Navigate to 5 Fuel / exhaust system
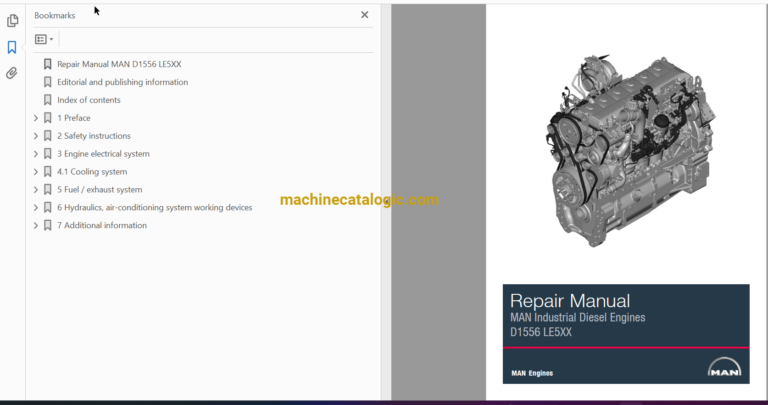Image resolution: width=768 pixels, height=405 pixels. [x=99, y=190]
